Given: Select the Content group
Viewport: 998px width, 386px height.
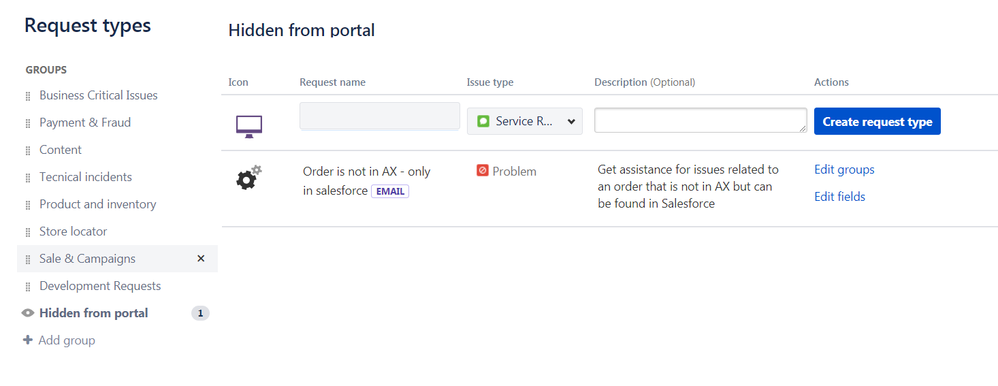Looking at the screenshot, I should pyautogui.click(x=60, y=150).
